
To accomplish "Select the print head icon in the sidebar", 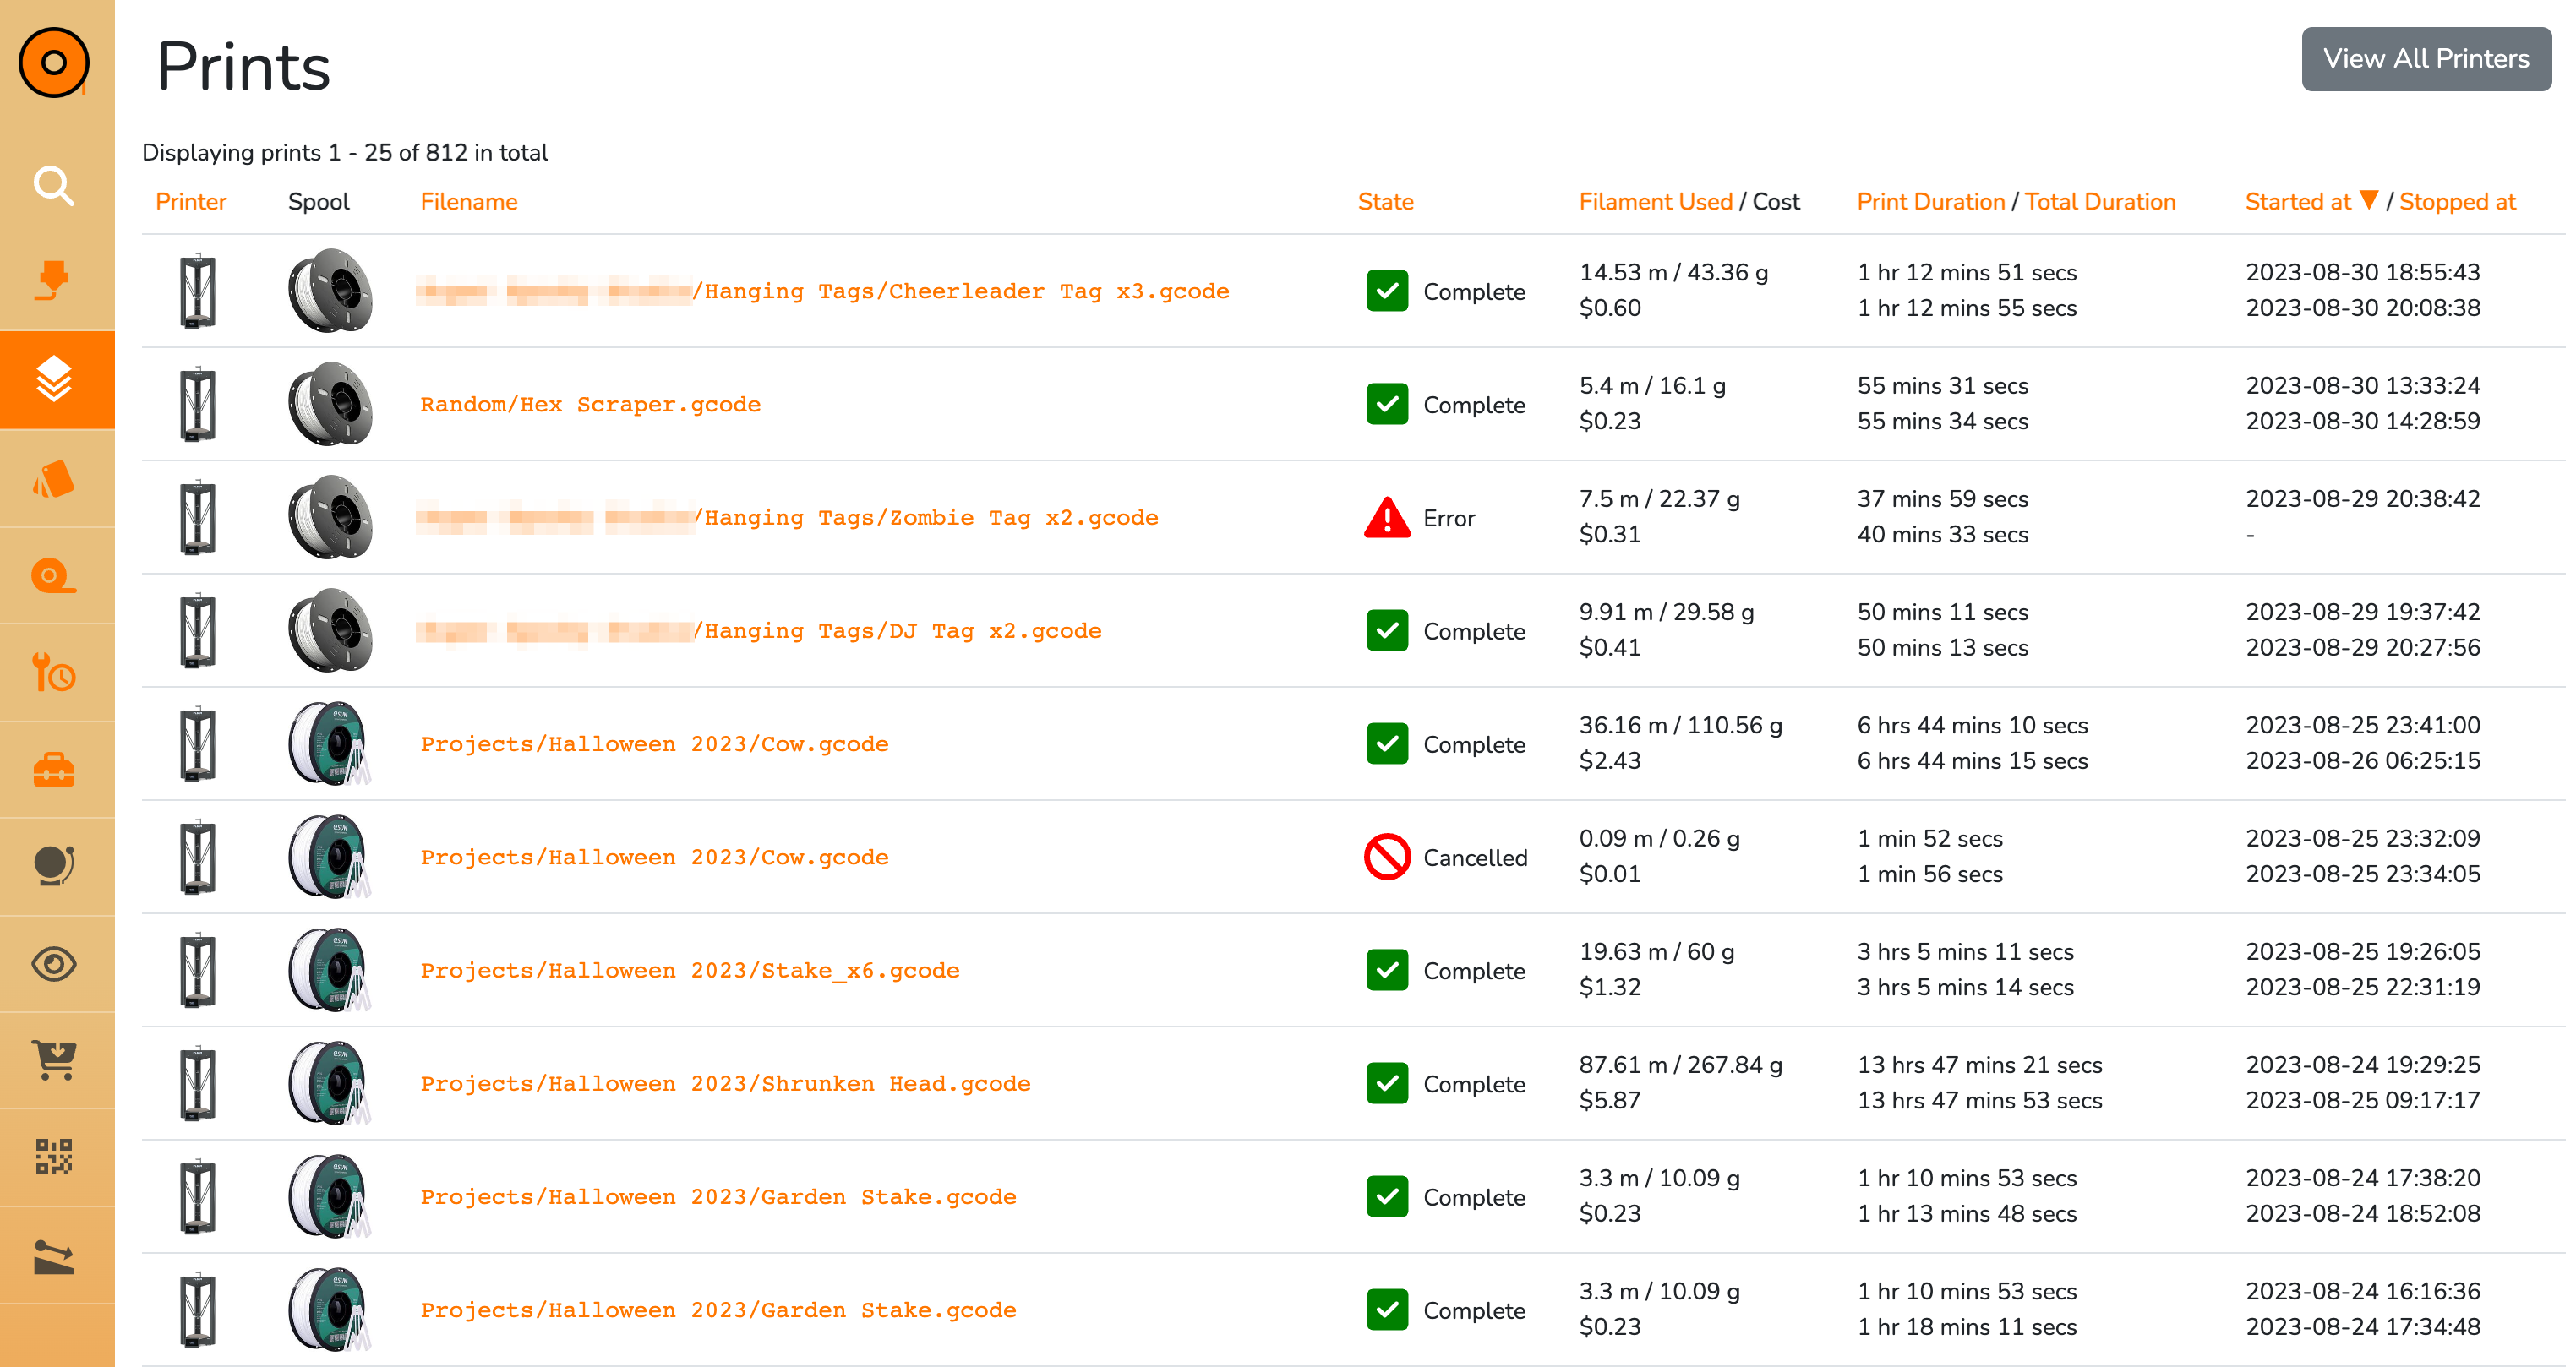I will pyautogui.click(x=54, y=282).
